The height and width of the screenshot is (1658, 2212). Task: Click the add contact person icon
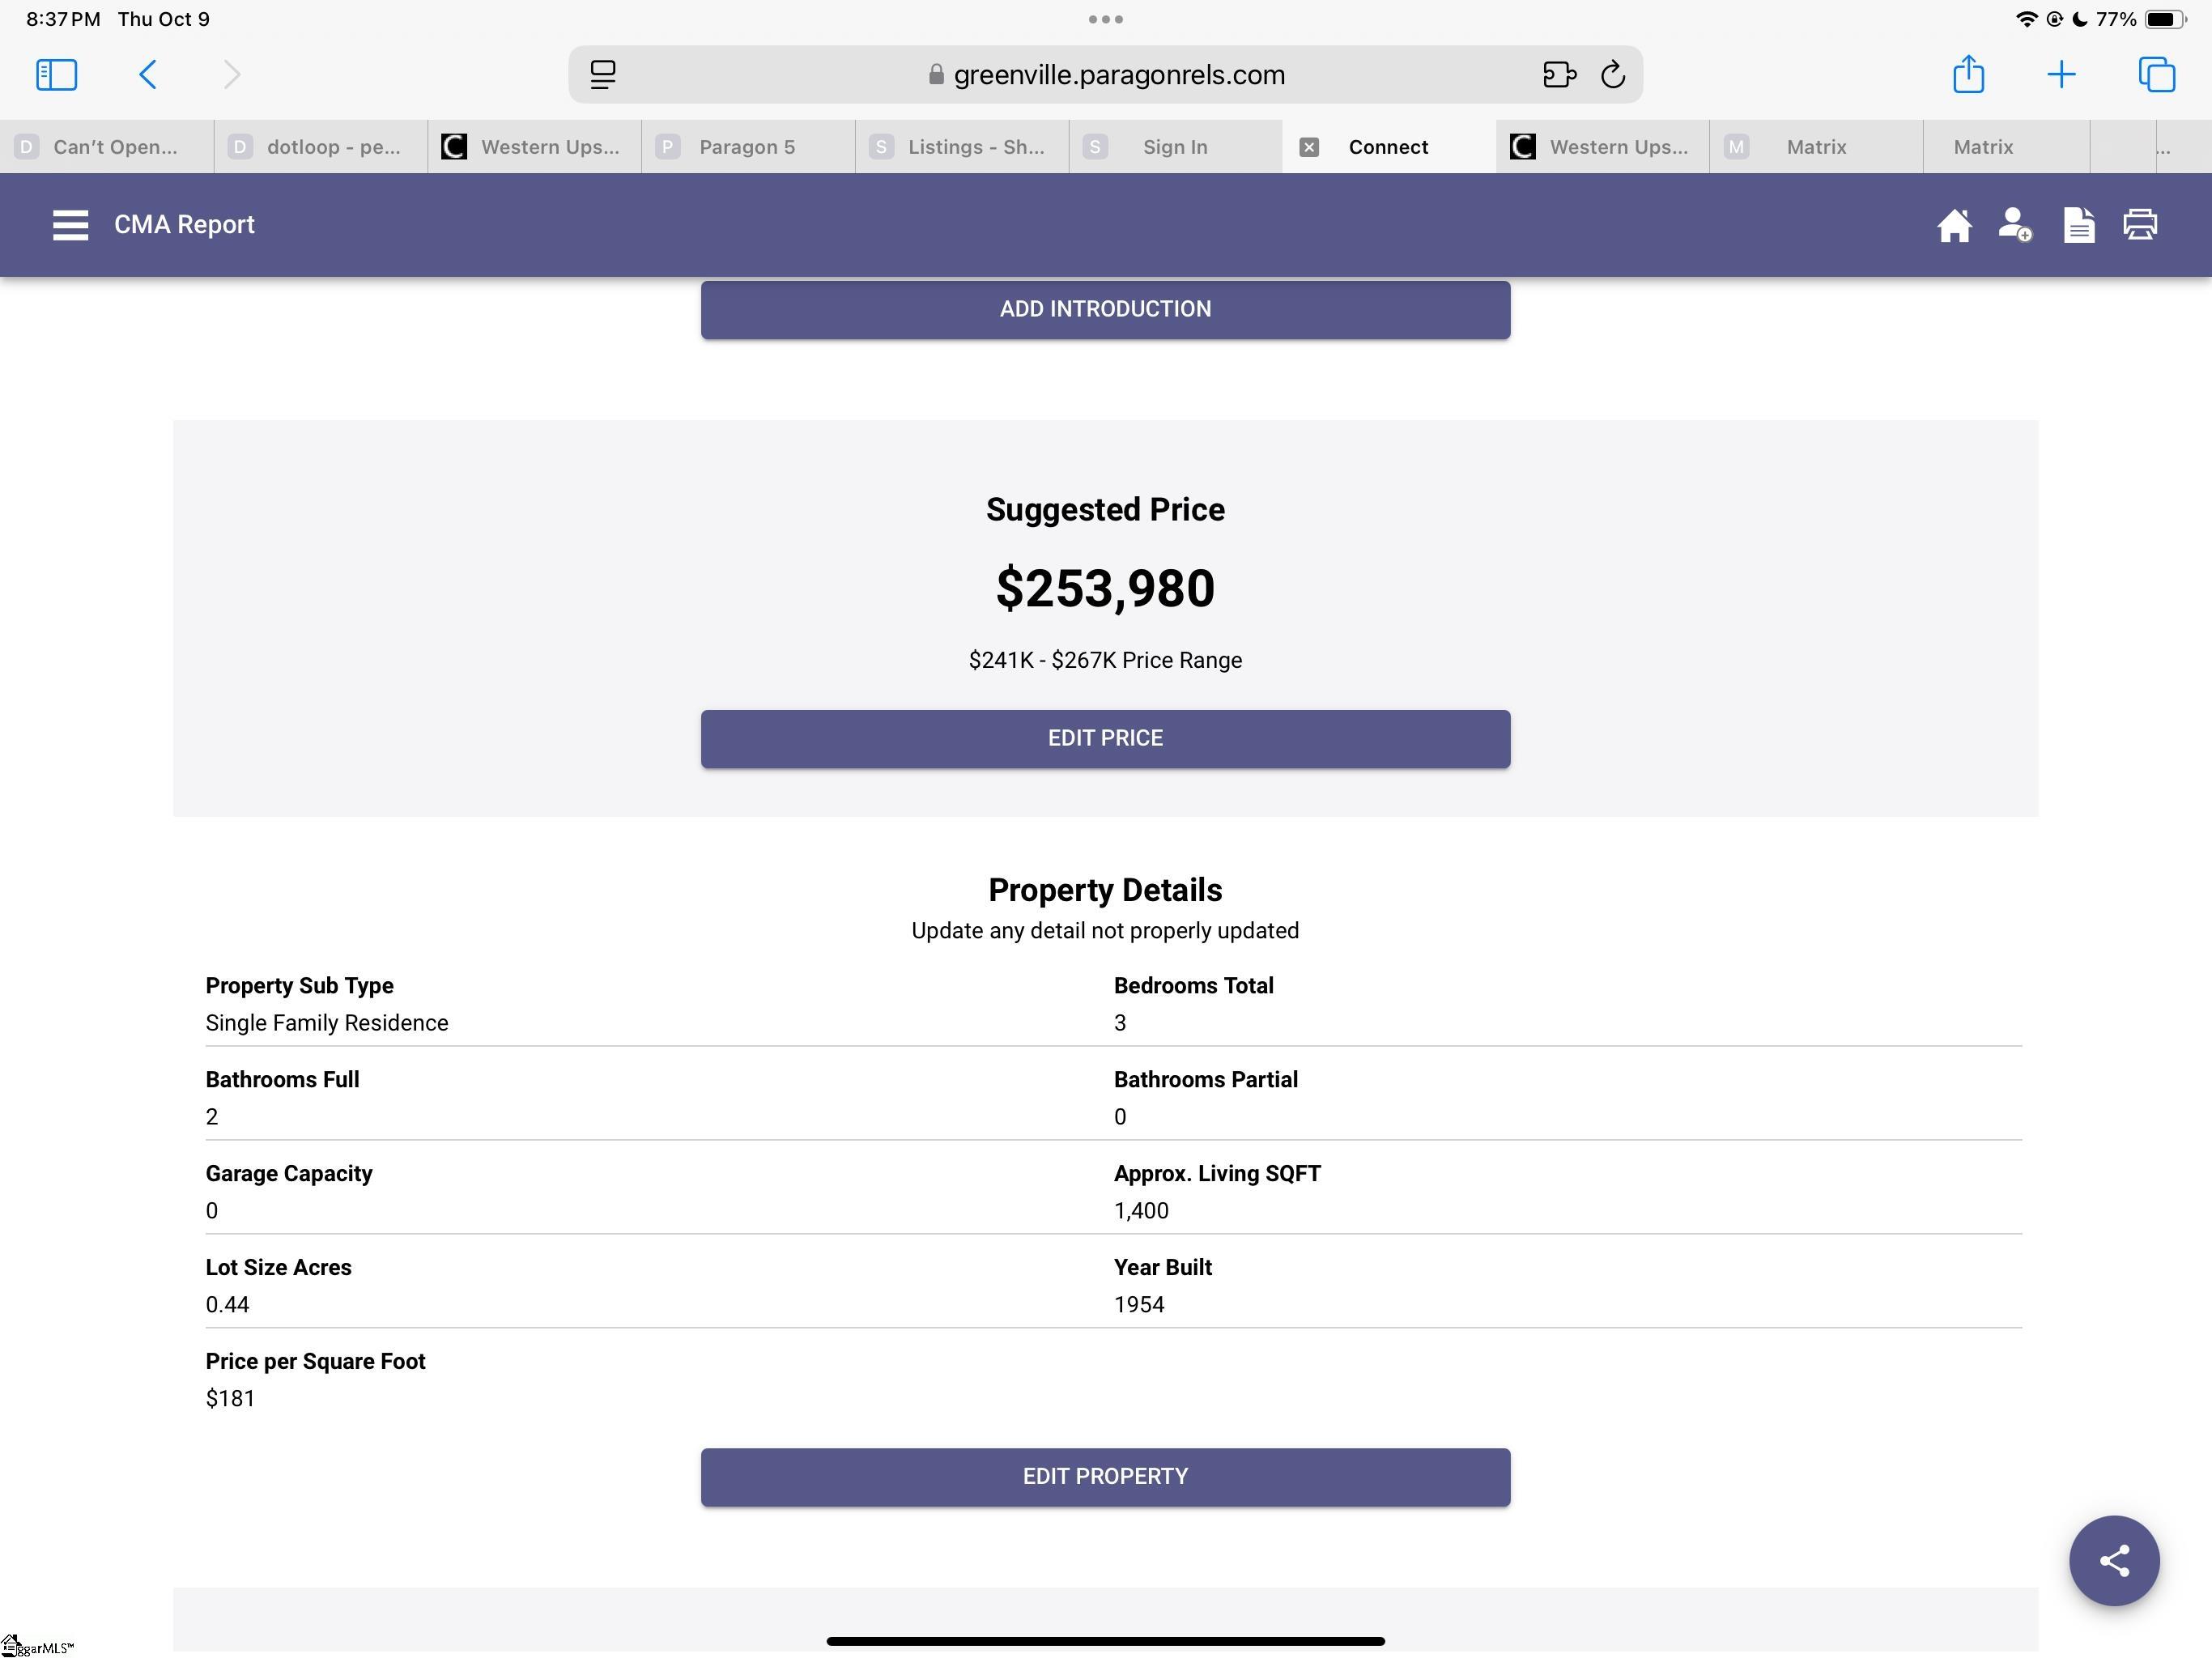point(2015,225)
